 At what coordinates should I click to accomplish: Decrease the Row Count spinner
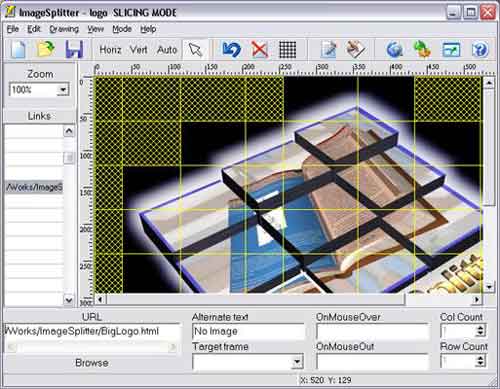click(x=481, y=364)
